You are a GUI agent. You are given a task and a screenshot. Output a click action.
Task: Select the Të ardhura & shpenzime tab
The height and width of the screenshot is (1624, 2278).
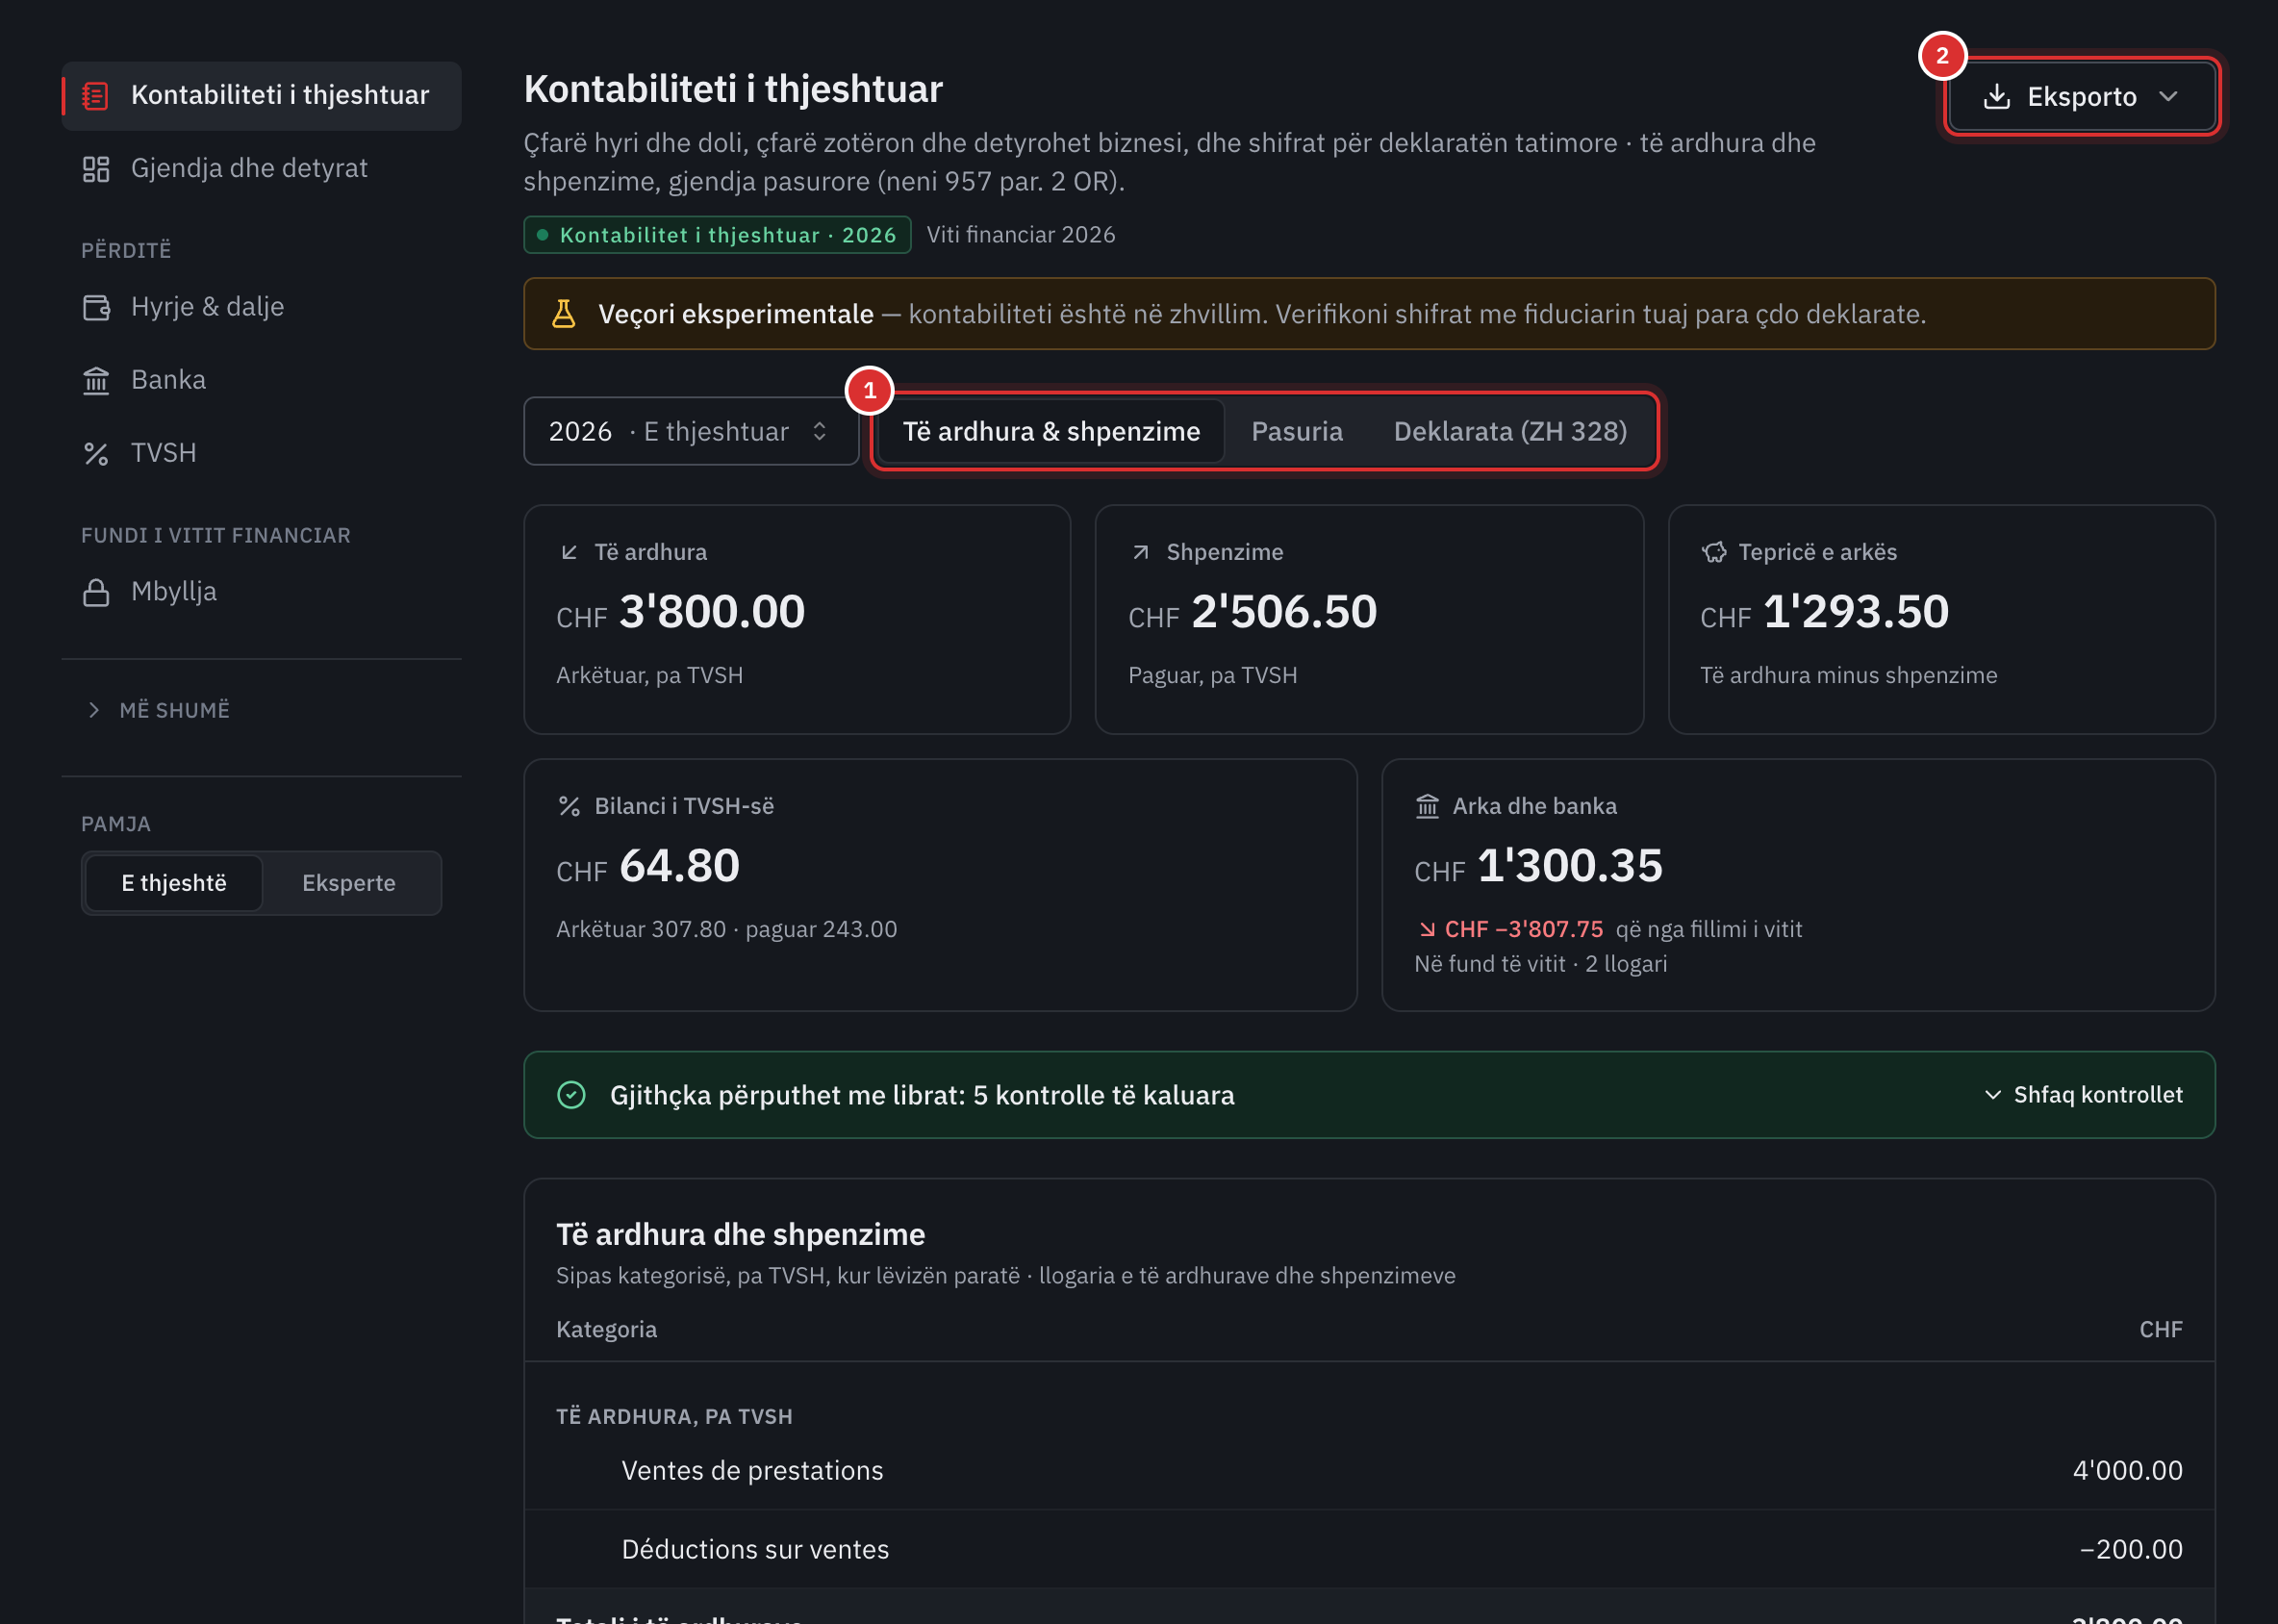(1051, 431)
